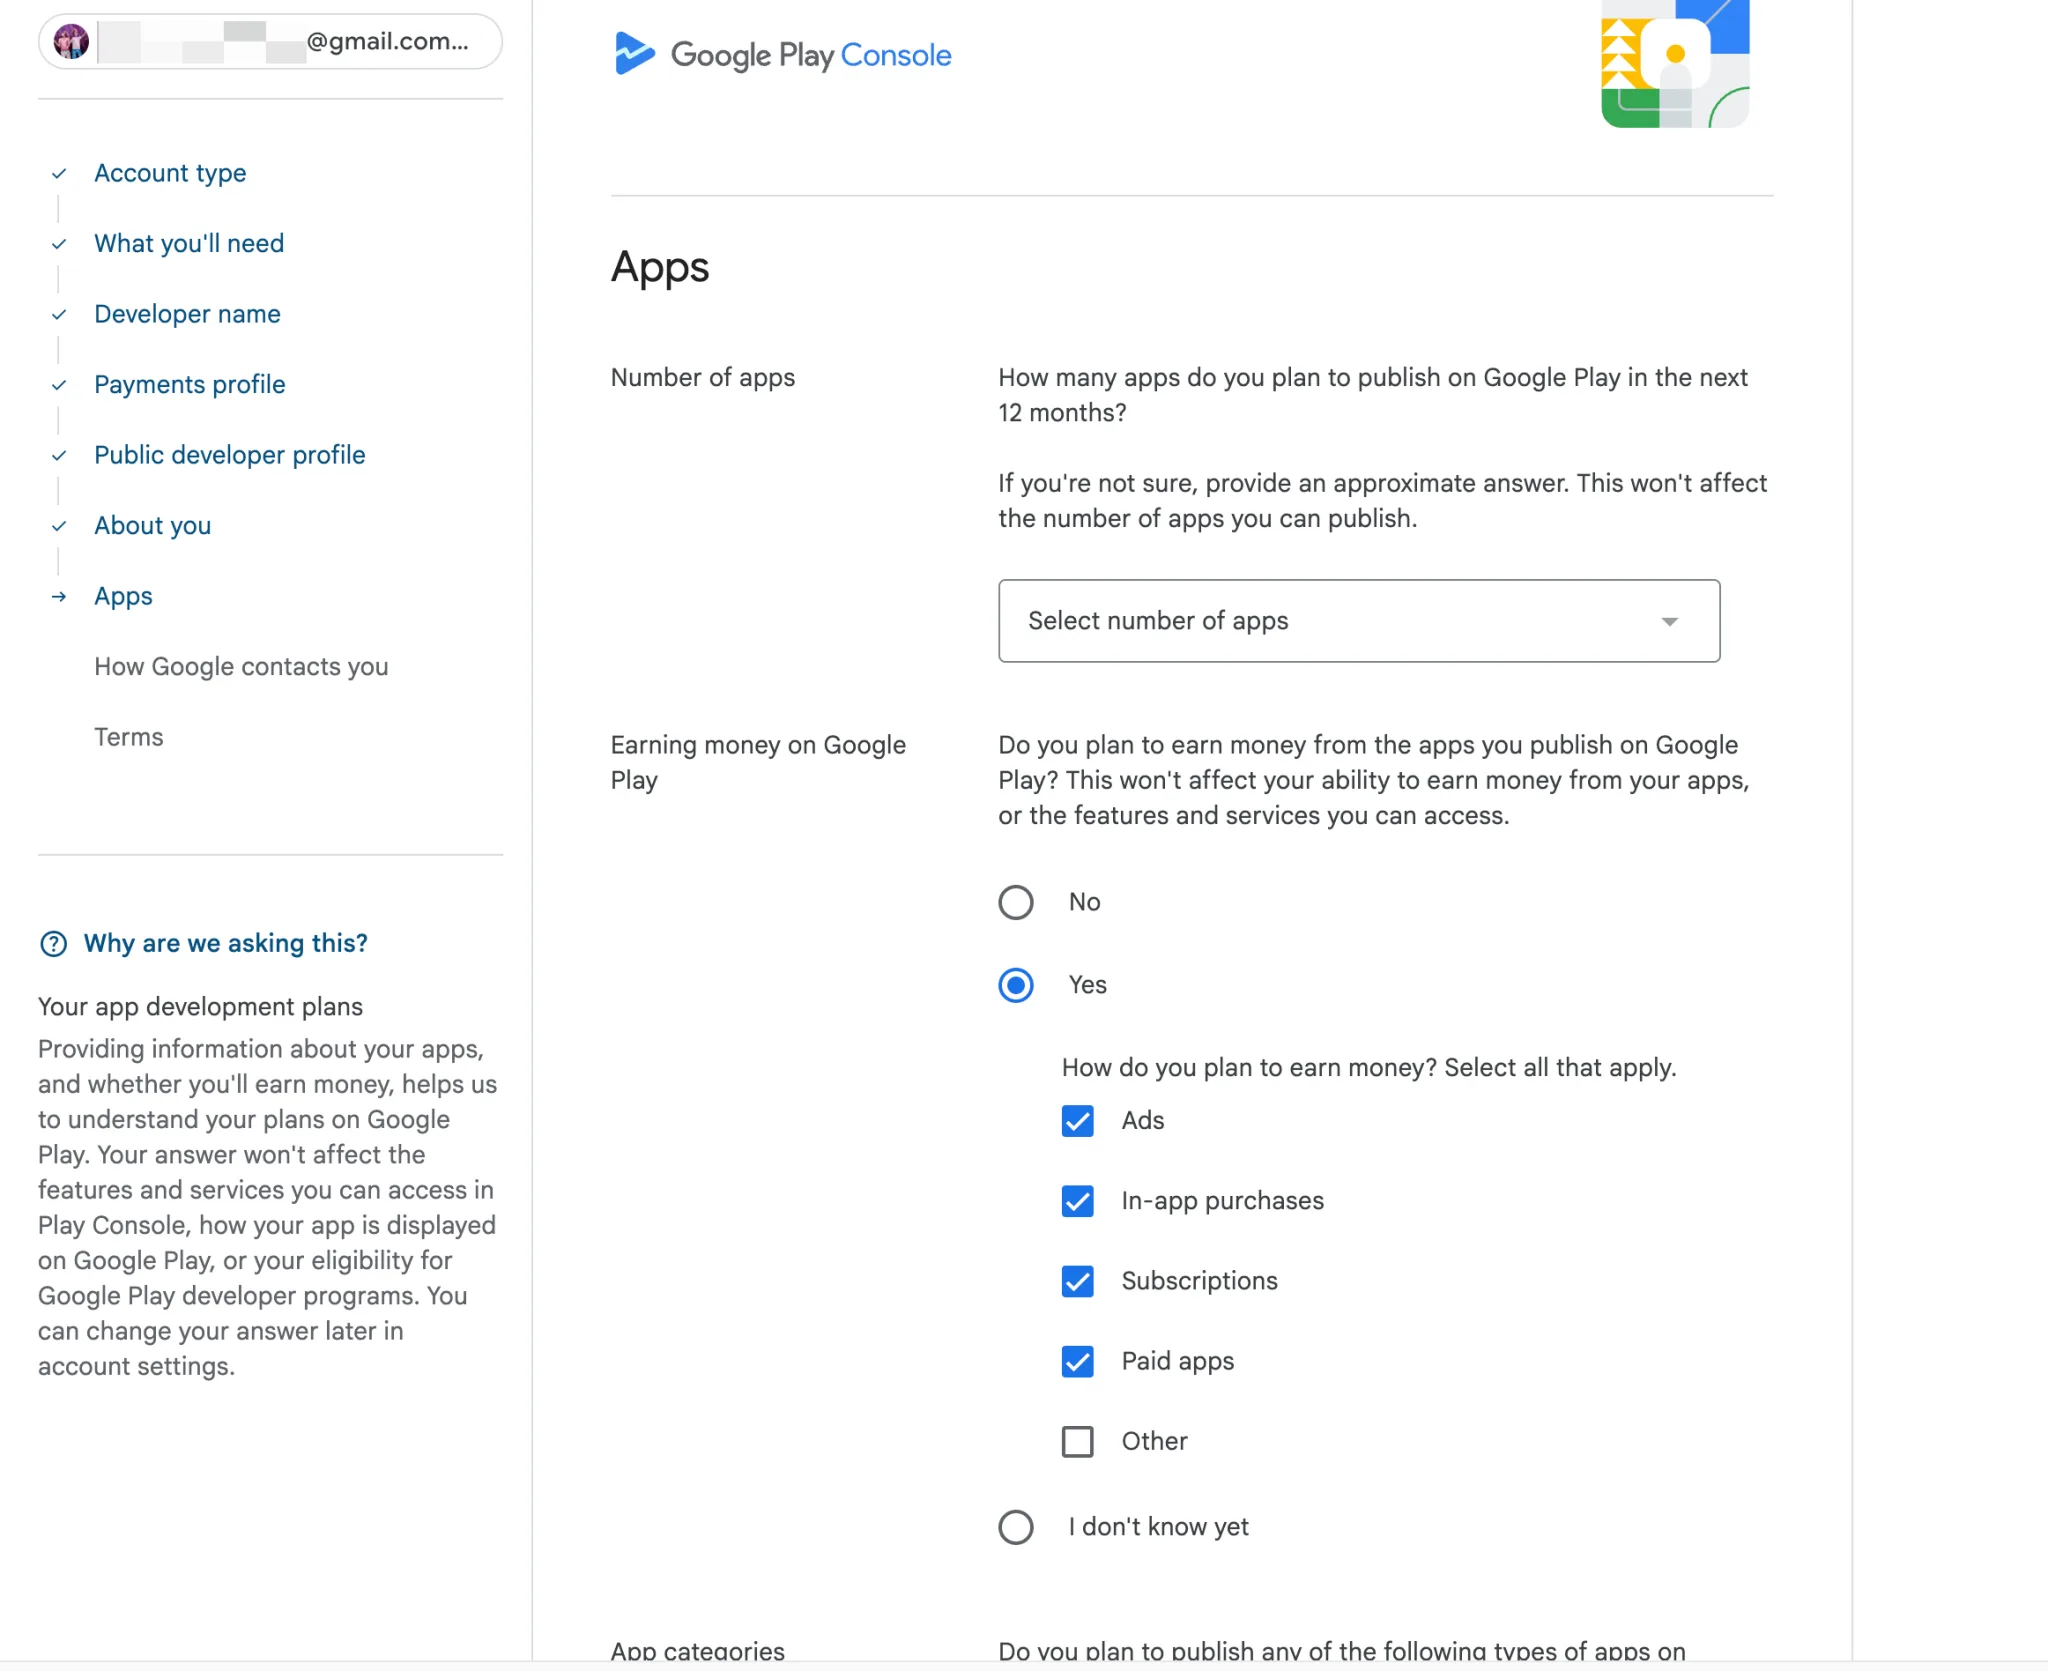Open the "Select number of apps" dropdown

pyautogui.click(x=1357, y=620)
